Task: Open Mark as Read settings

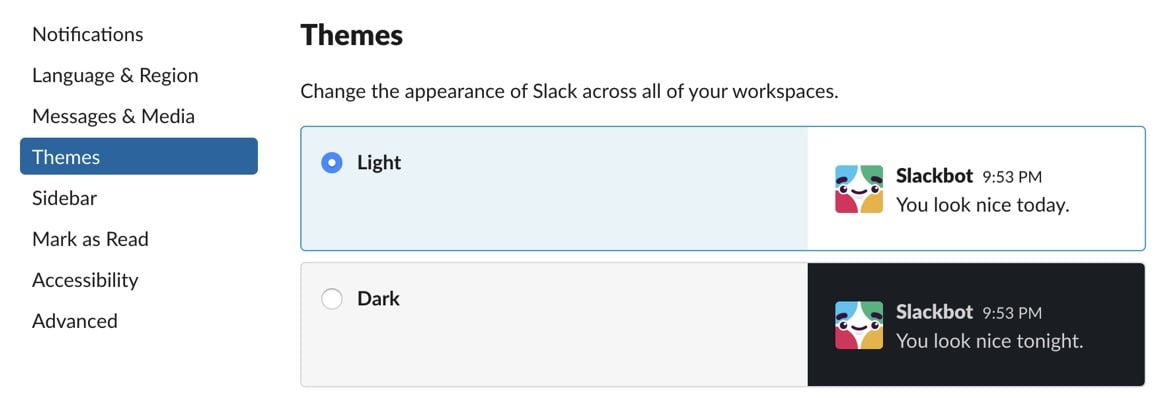Action: tap(90, 239)
